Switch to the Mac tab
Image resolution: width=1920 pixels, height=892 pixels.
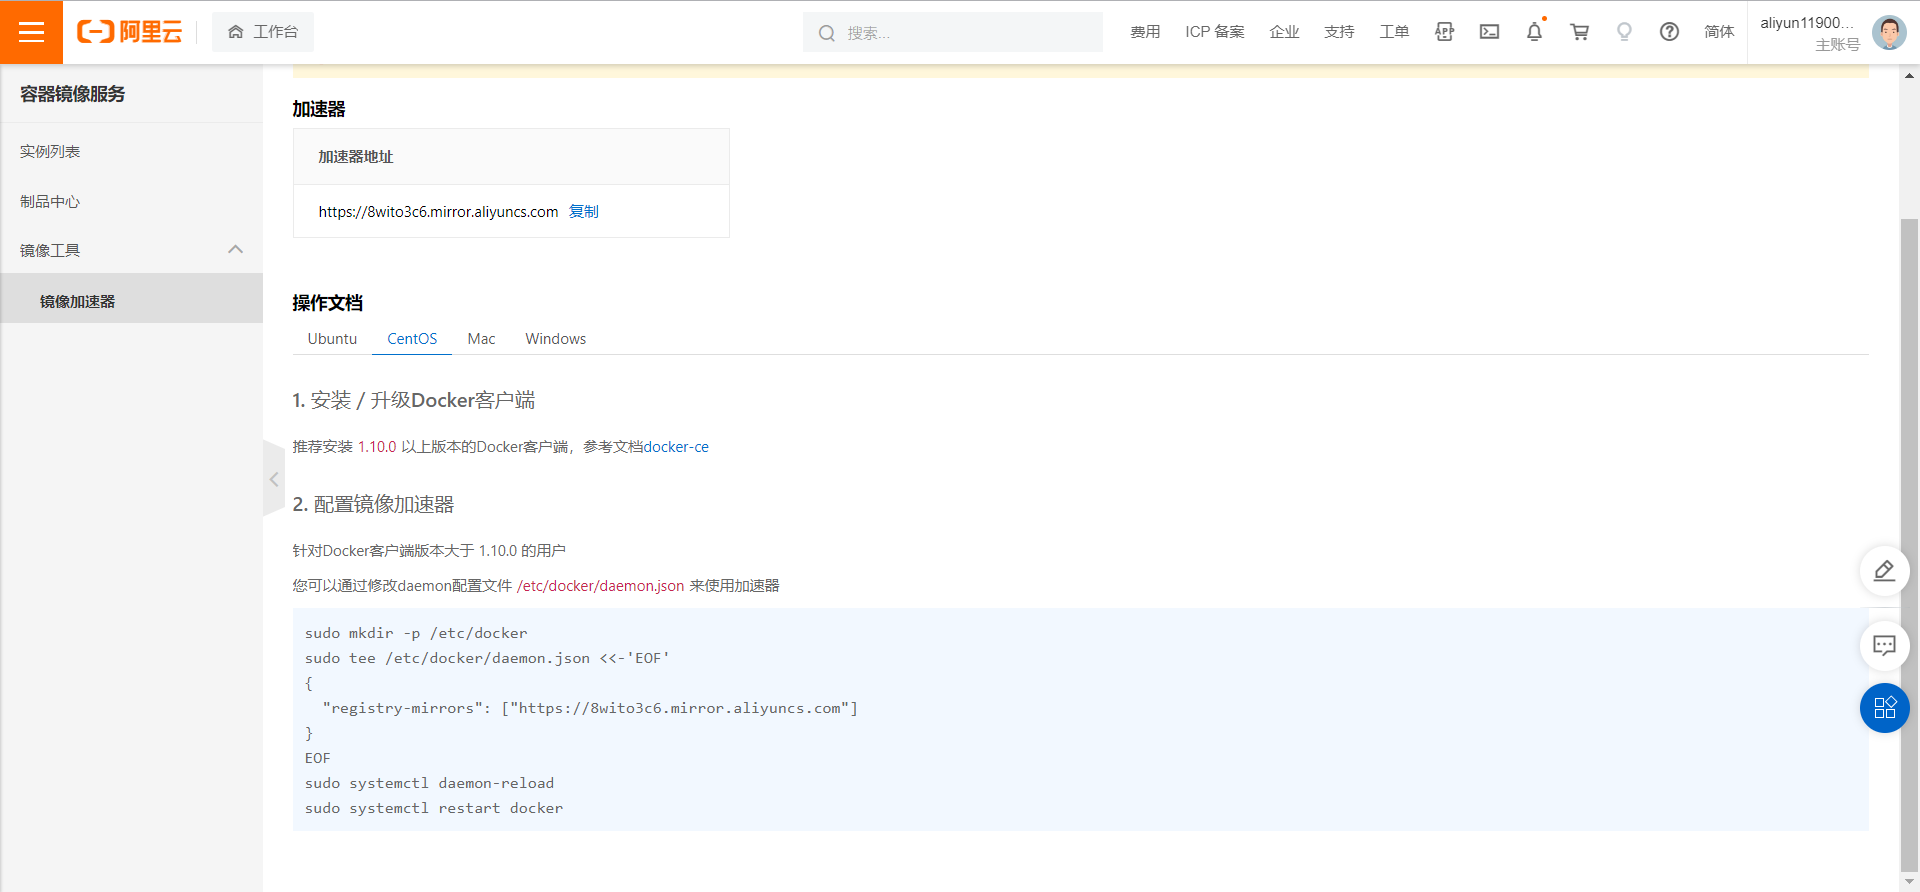481,338
